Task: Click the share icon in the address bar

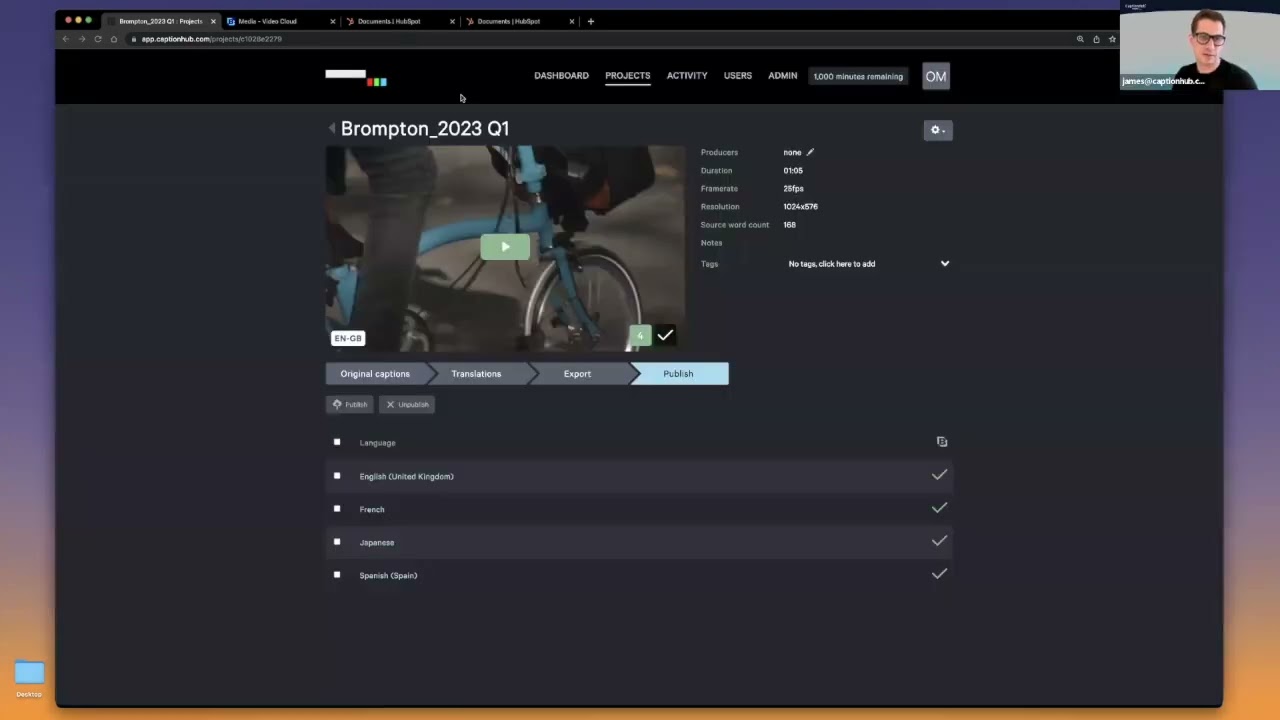Action: click(1096, 39)
